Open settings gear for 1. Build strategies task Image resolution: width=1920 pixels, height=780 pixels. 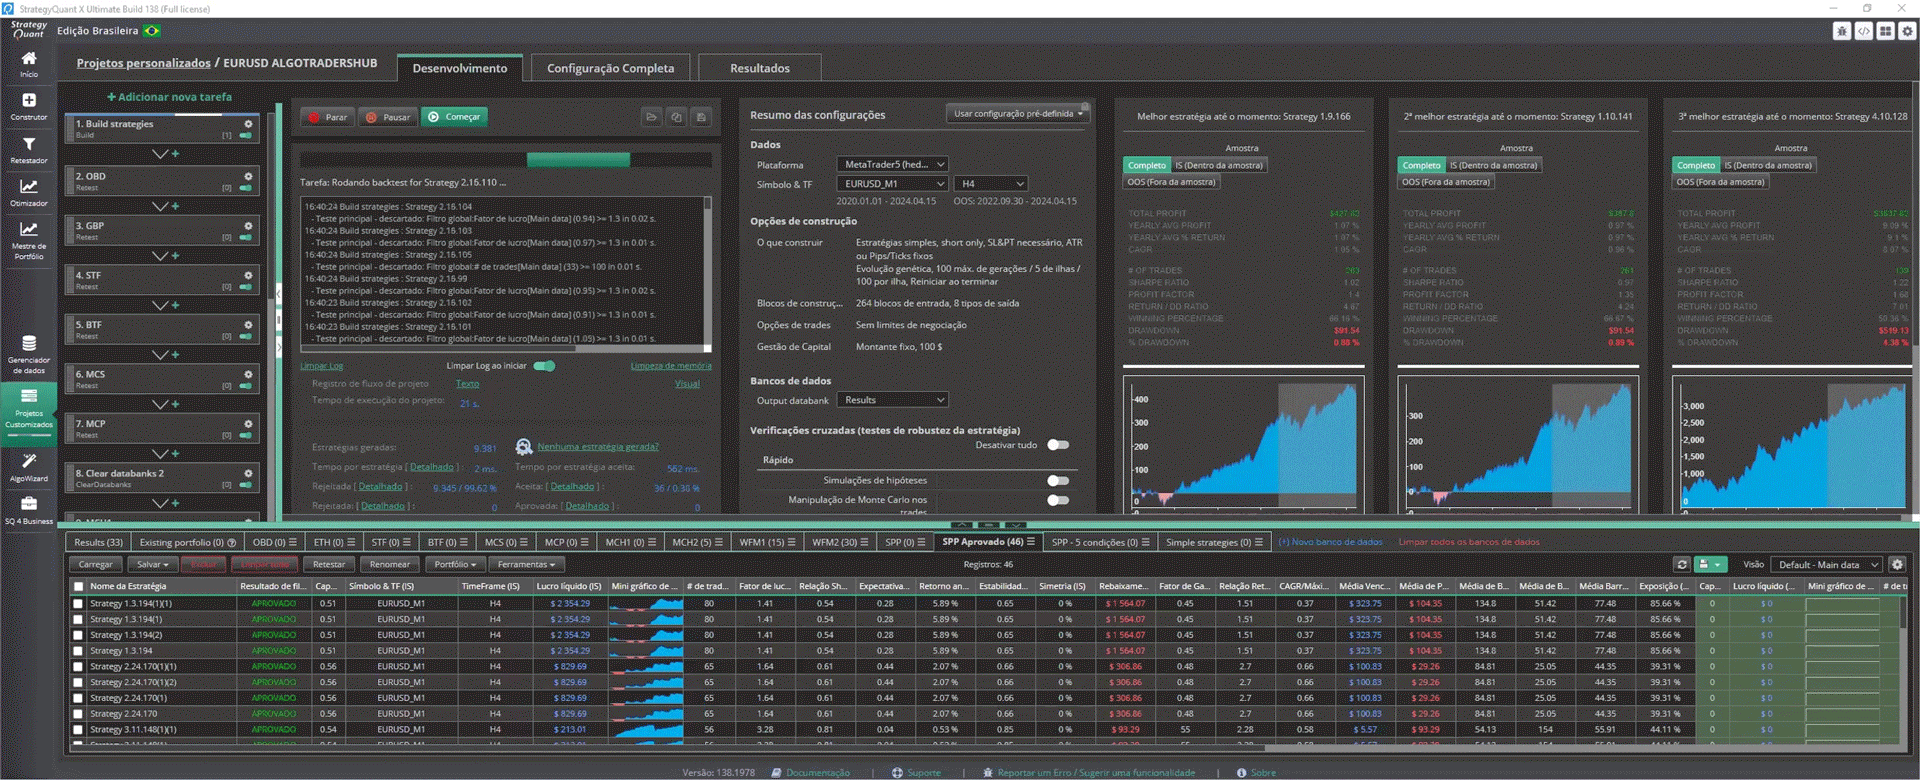(x=248, y=124)
